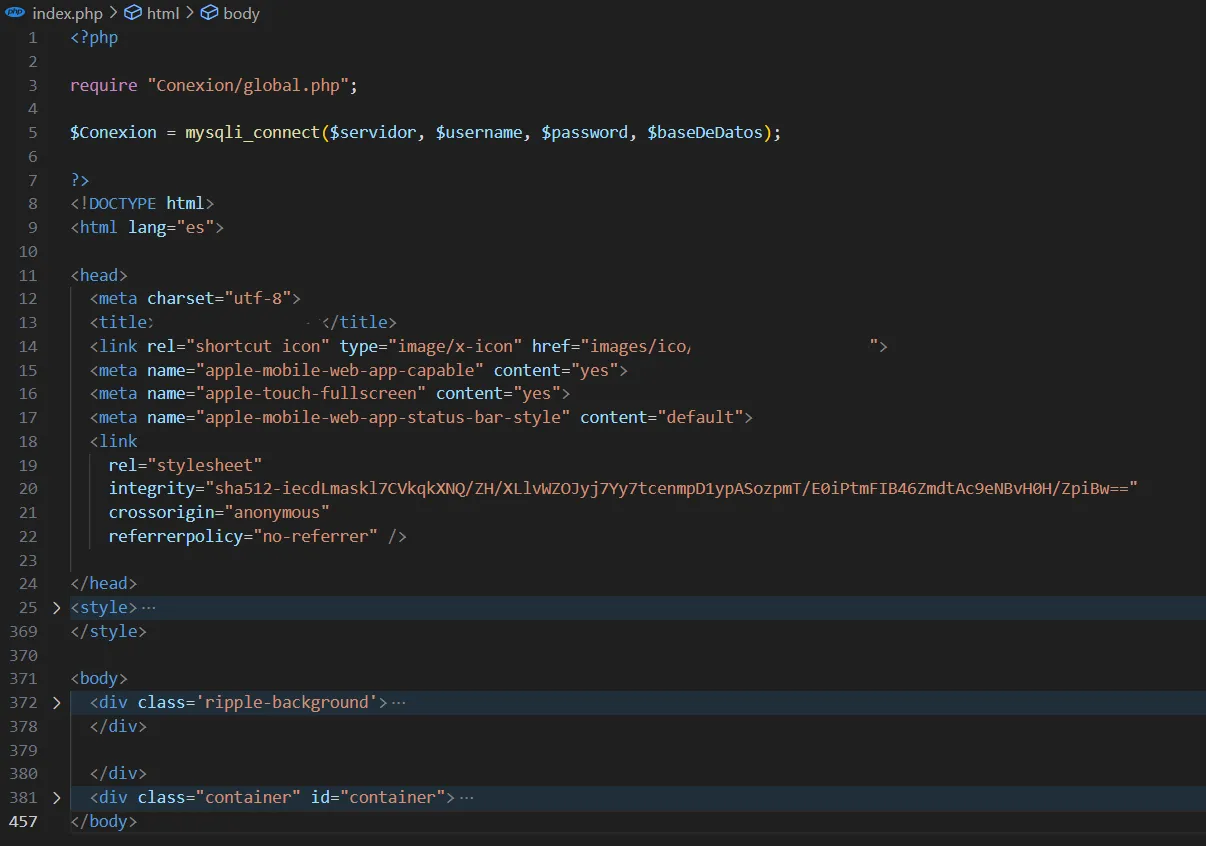Click the "shortcut icon" rel value
Screen dimensions: 1206x846
pyautogui.click(x=257, y=346)
